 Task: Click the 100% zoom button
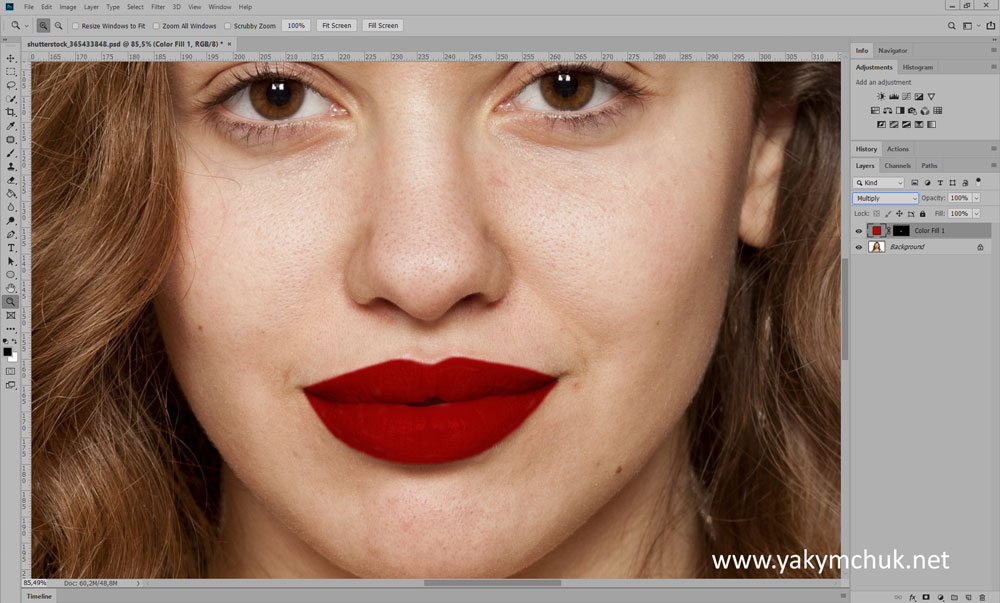(296, 25)
